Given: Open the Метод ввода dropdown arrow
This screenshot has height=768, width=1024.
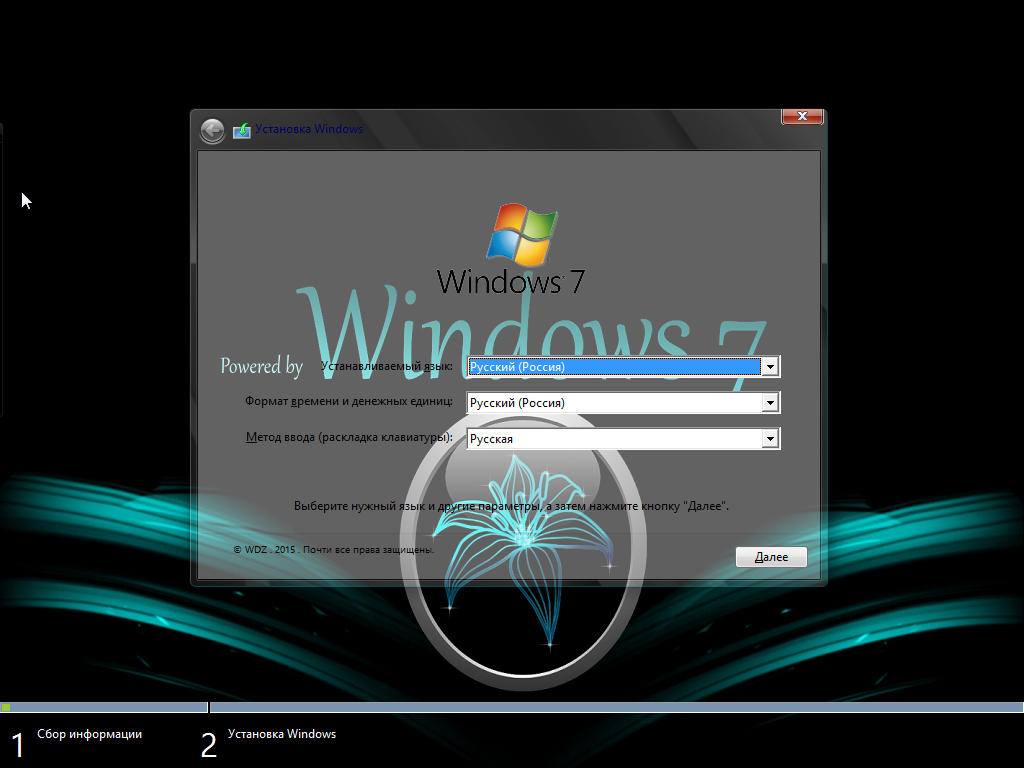Looking at the screenshot, I should click(769, 438).
